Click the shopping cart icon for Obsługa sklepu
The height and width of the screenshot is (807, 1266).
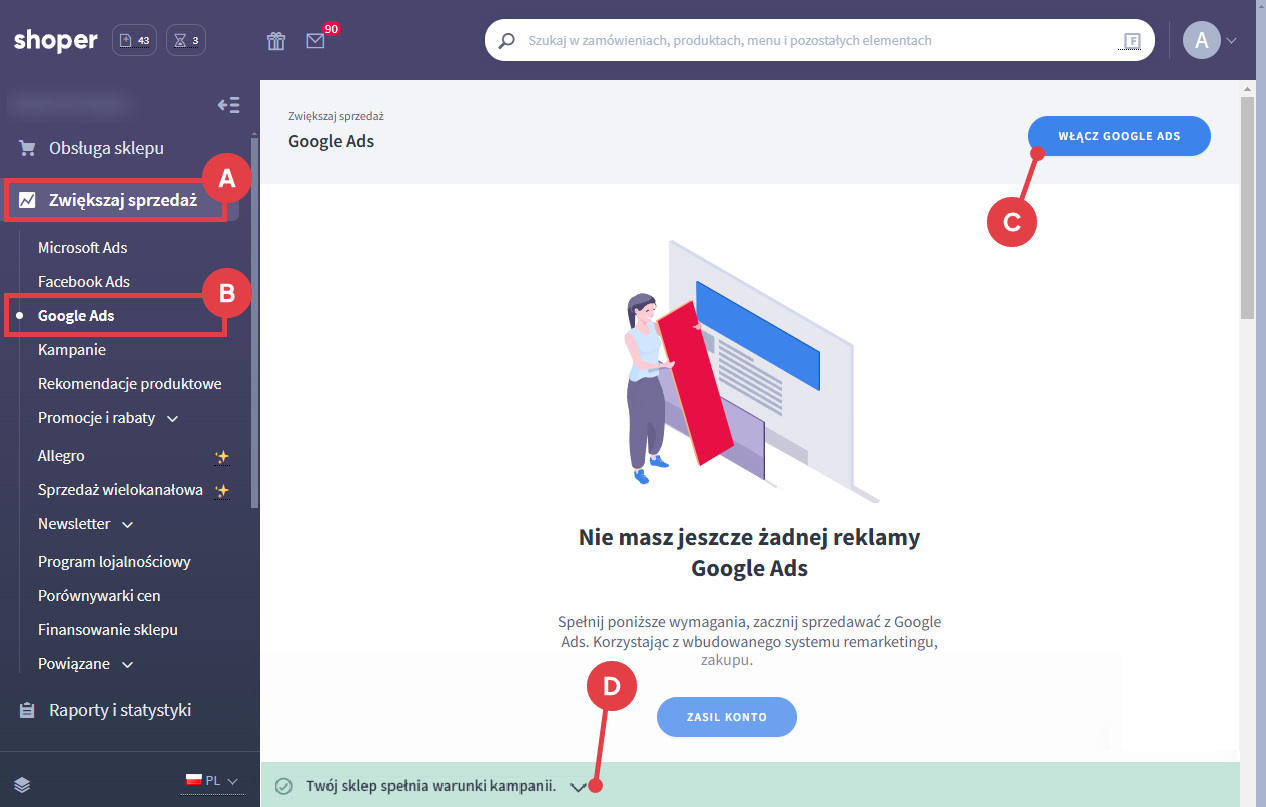pos(27,148)
